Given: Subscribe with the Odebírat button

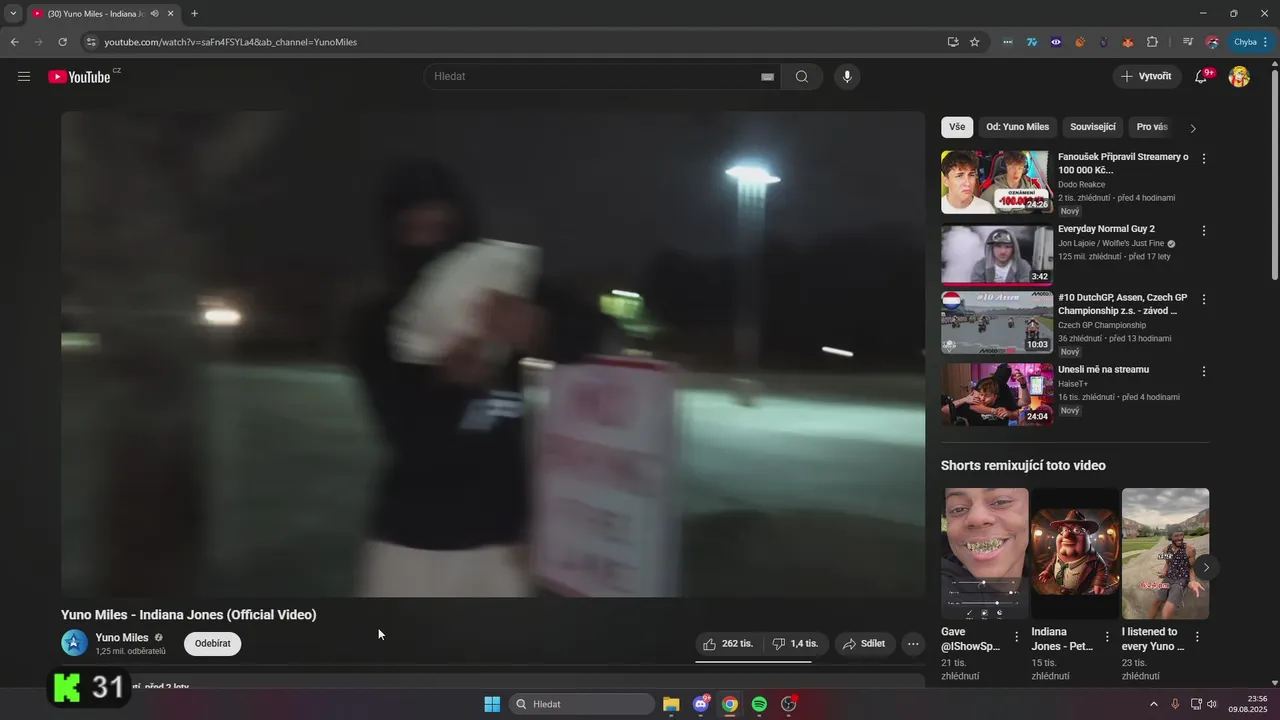Looking at the screenshot, I should [213, 644].
